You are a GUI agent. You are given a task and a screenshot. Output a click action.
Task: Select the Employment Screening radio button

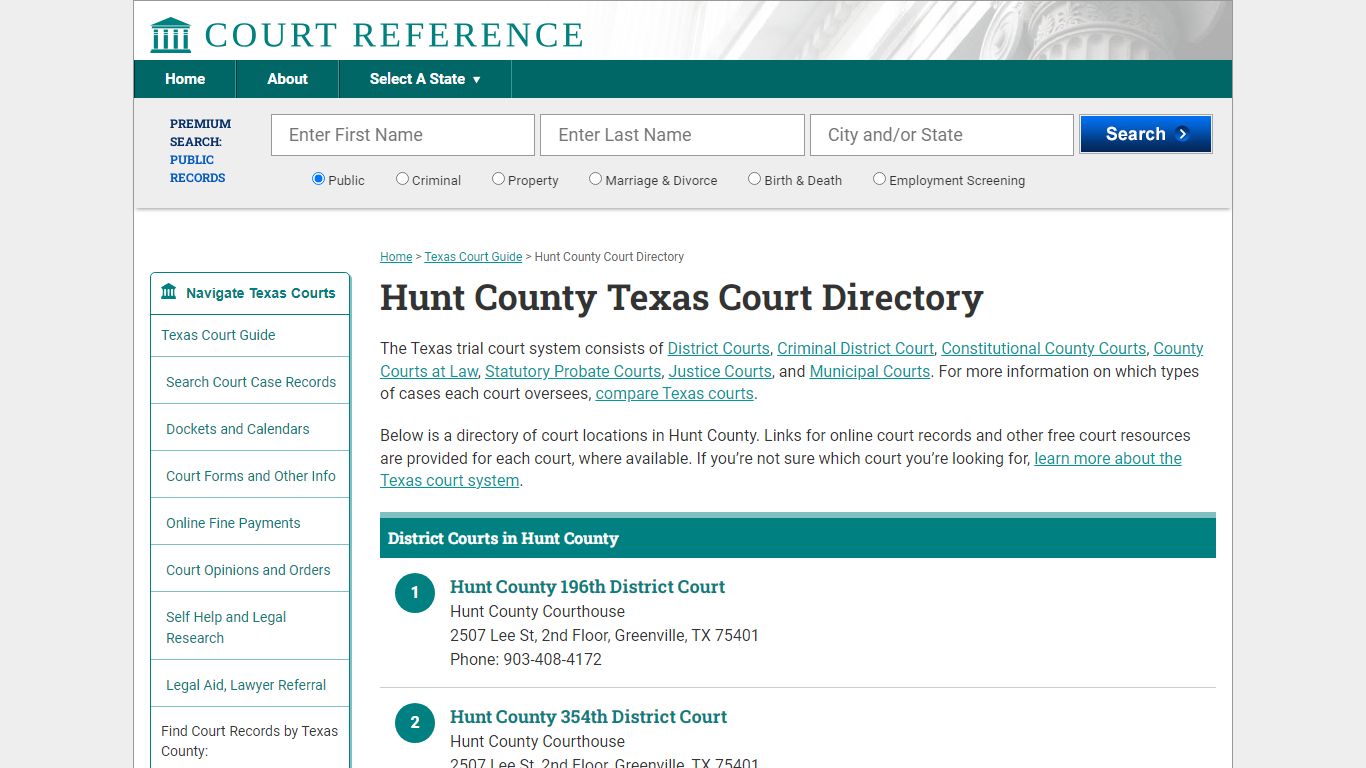click(x=879, y=179)
